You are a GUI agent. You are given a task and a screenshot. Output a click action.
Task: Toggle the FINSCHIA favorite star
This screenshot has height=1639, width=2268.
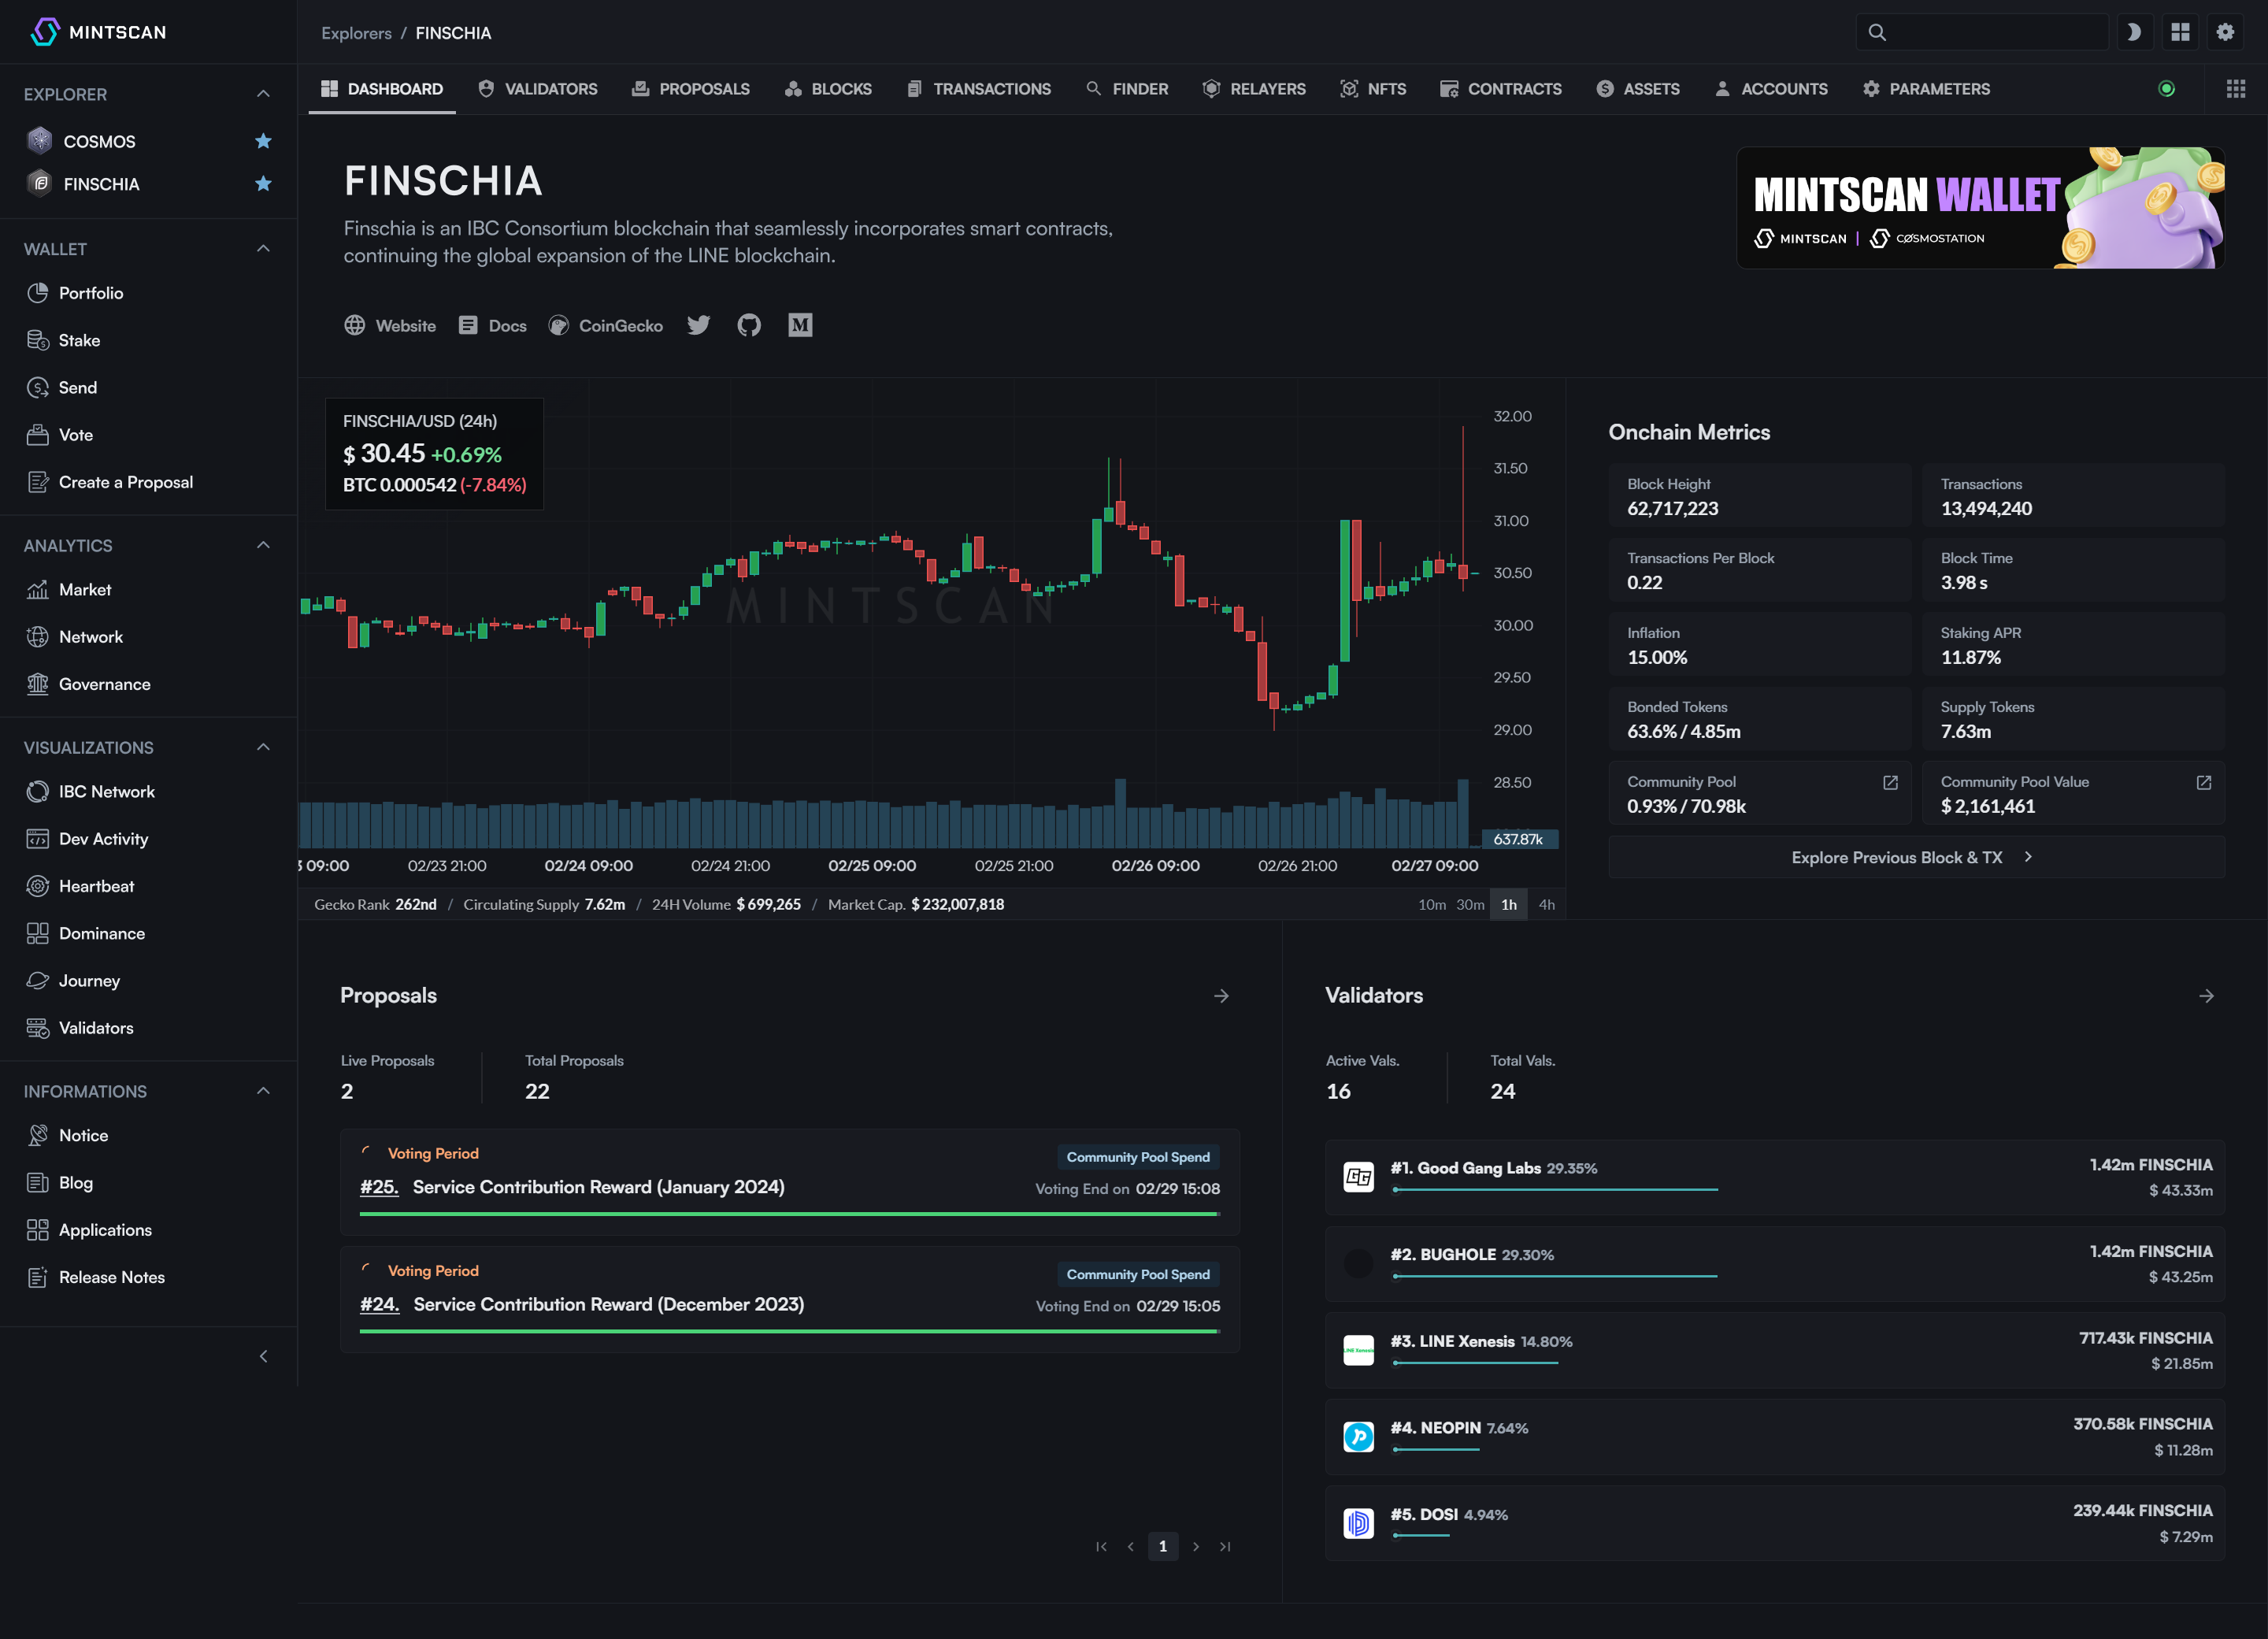pos(263,184)
